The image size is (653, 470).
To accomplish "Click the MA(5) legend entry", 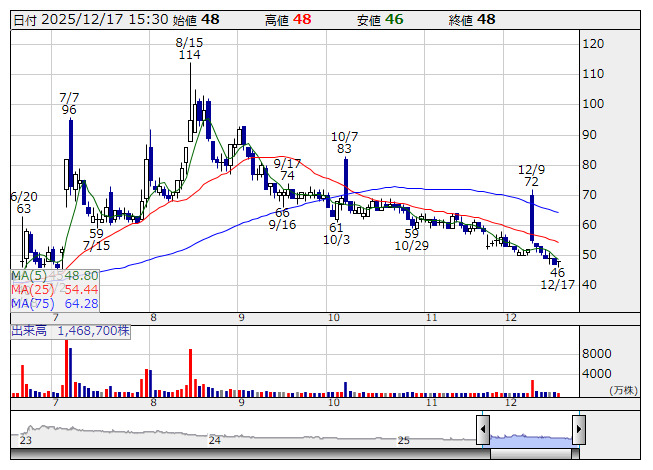I will click(x=54, y=275).
